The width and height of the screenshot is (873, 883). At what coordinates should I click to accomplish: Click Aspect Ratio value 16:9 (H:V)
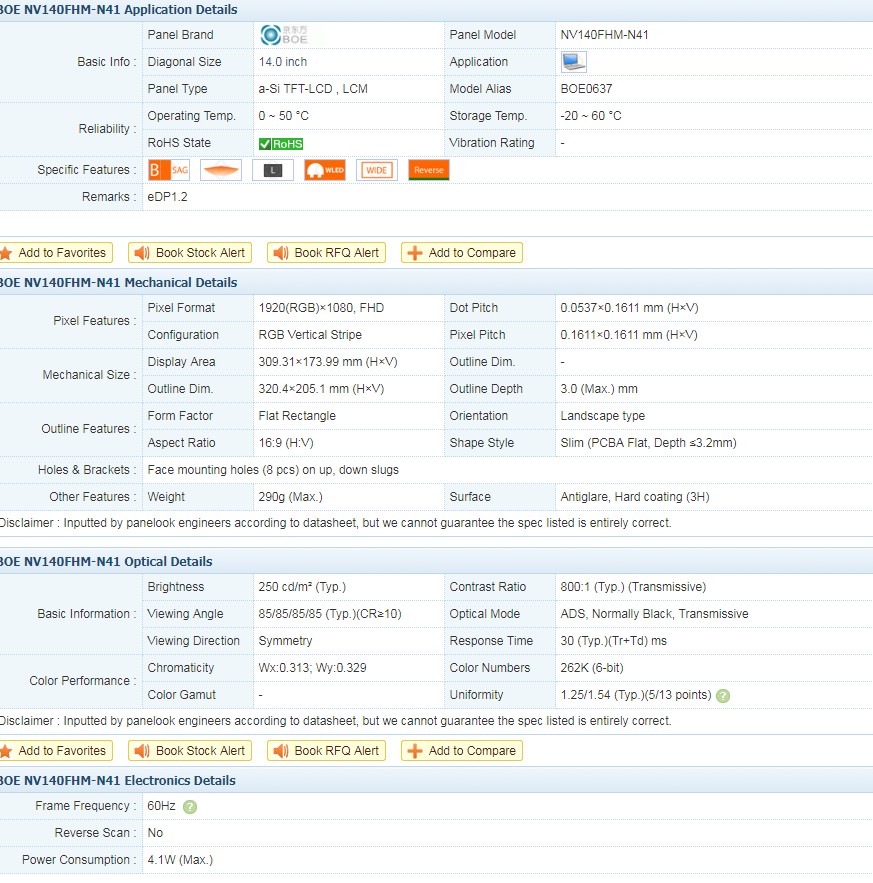pos(286,443)
